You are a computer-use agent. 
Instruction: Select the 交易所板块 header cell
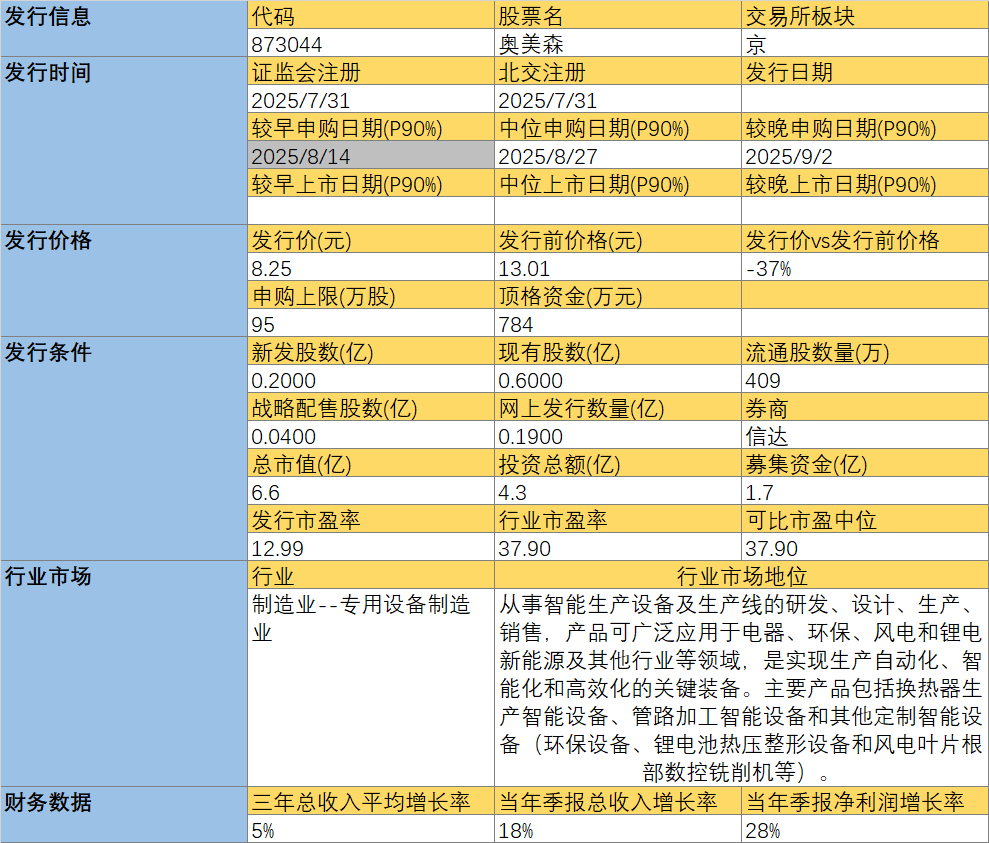coord(865,15)
